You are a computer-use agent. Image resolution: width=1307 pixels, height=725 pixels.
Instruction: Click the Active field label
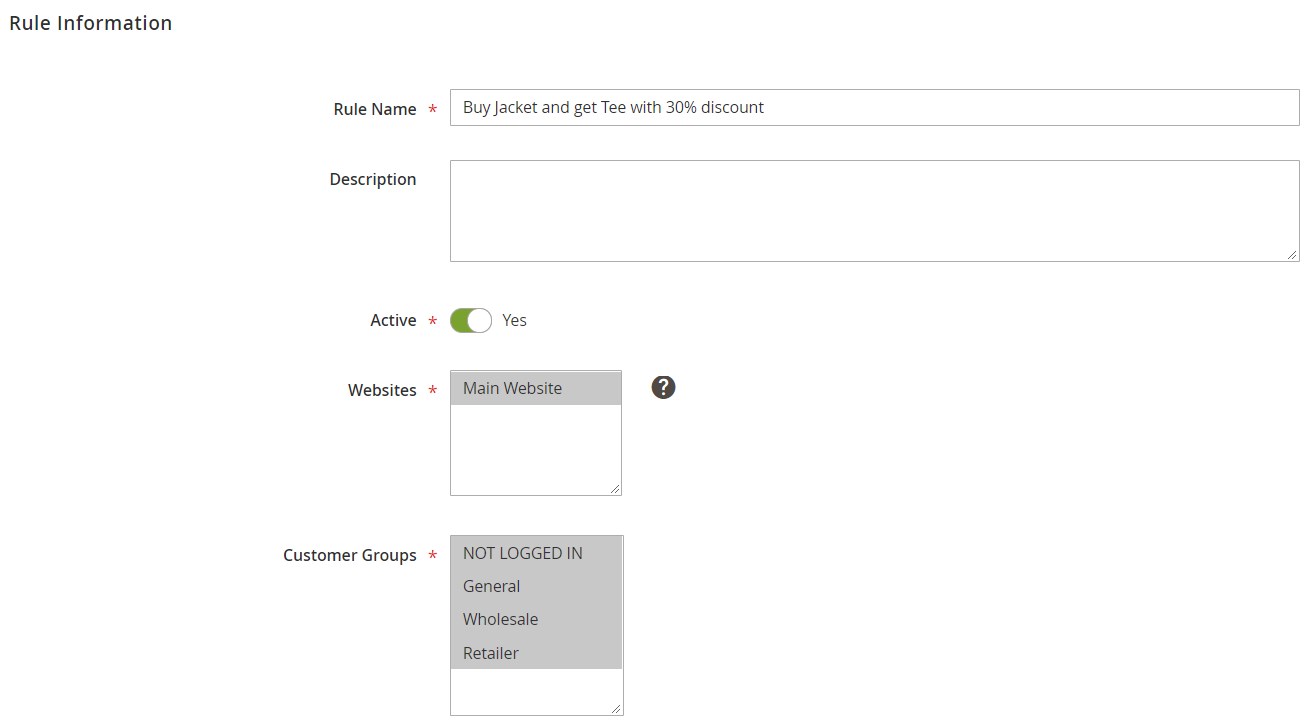click(x=393, y=320)
